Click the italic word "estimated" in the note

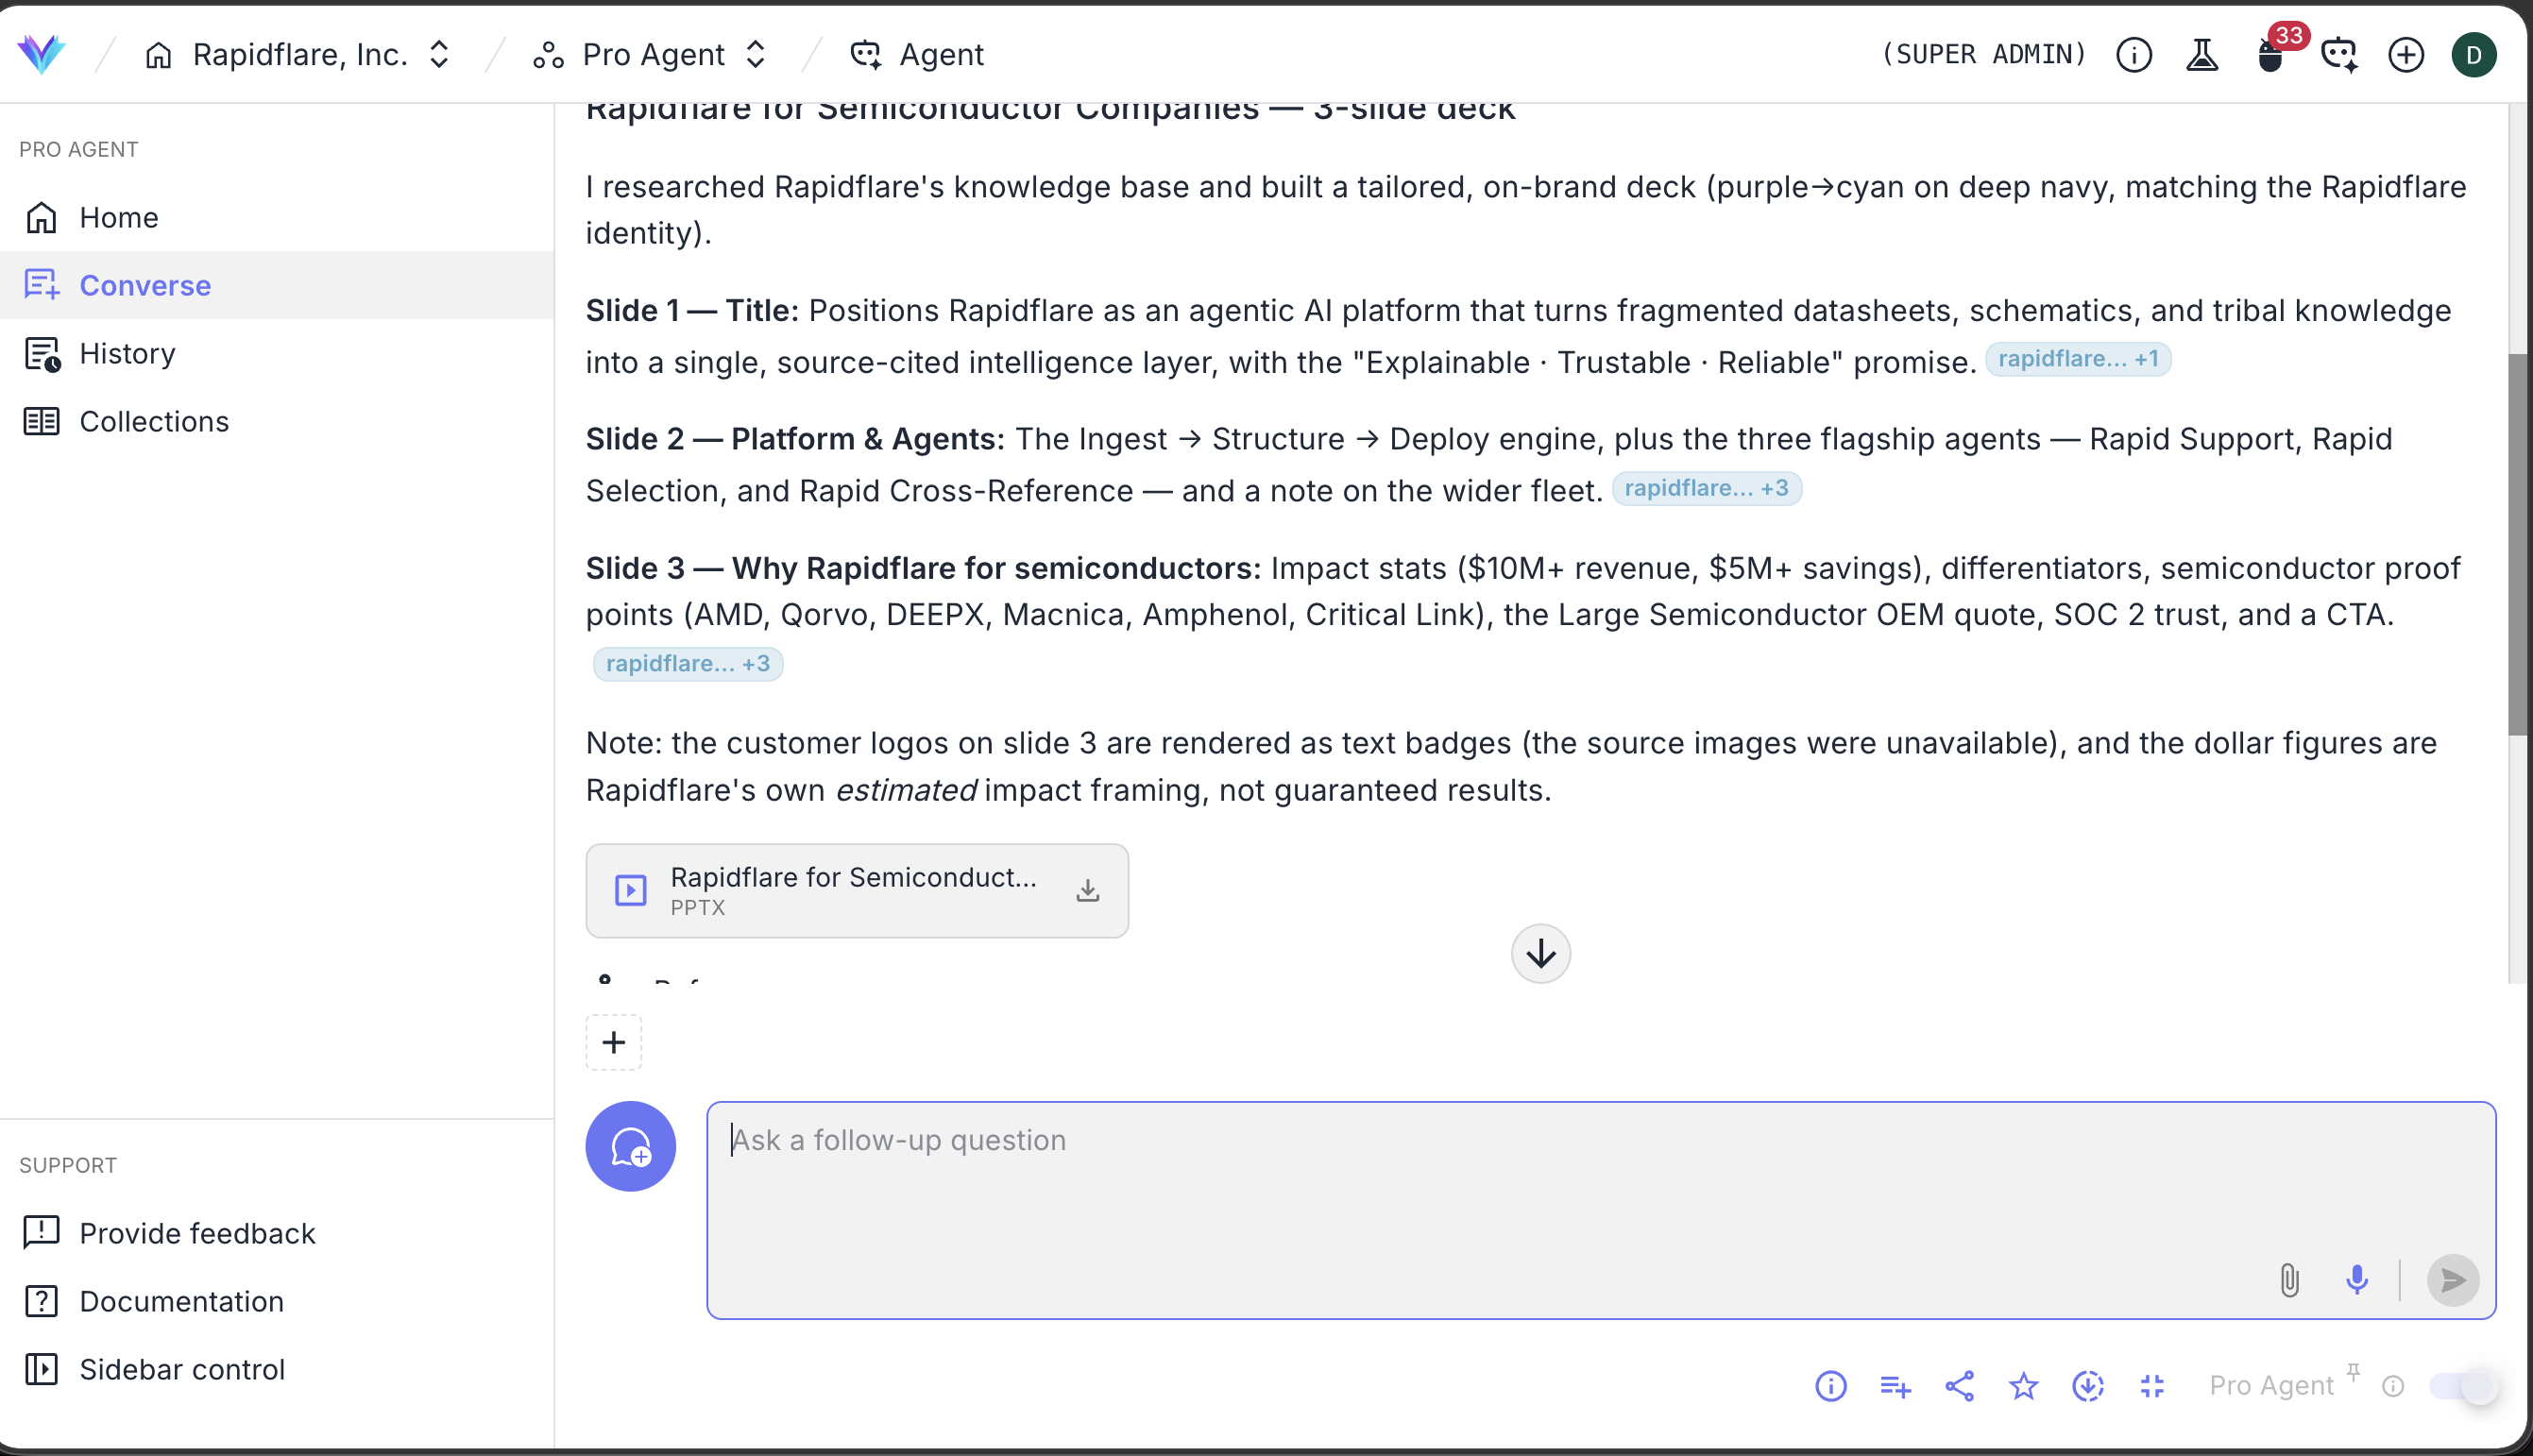[905, 790]
